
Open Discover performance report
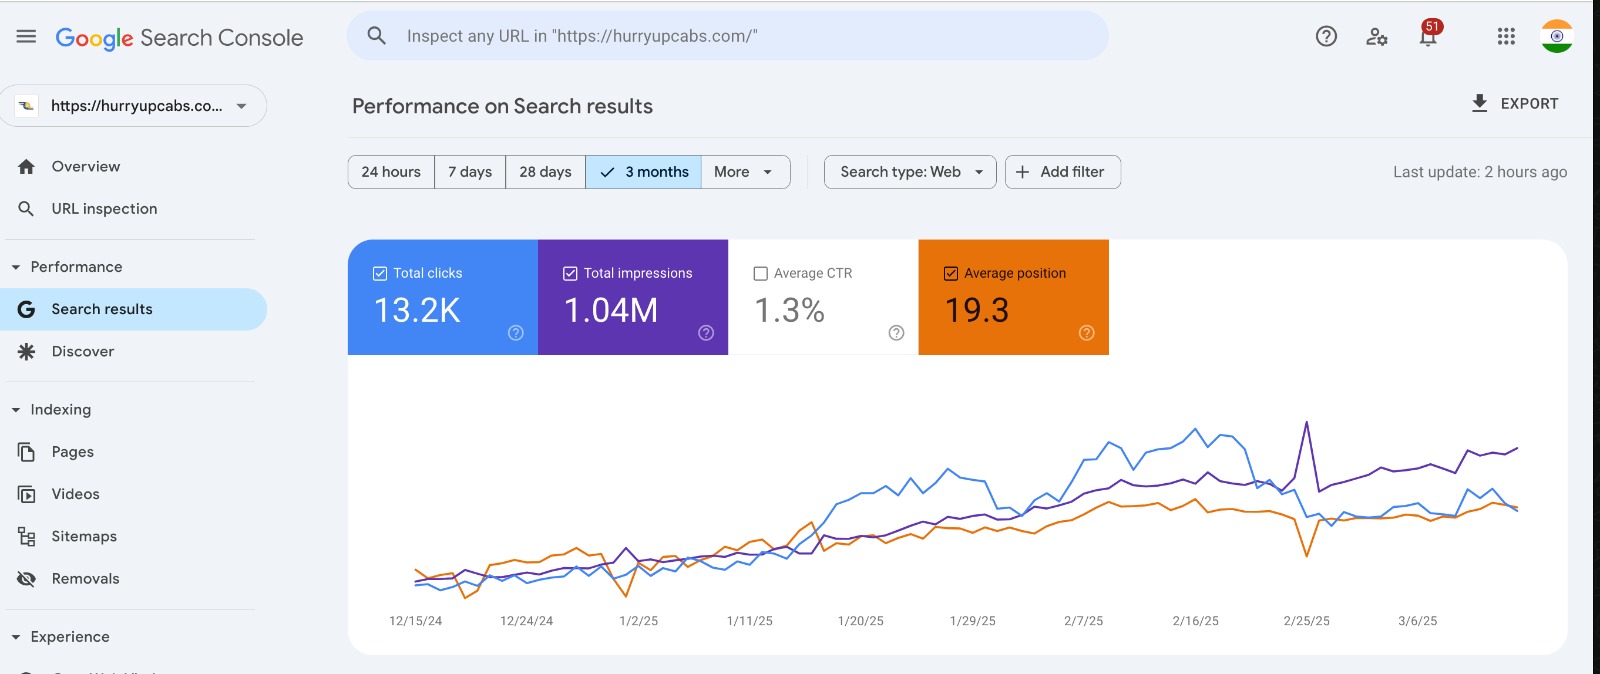(133, 351)
